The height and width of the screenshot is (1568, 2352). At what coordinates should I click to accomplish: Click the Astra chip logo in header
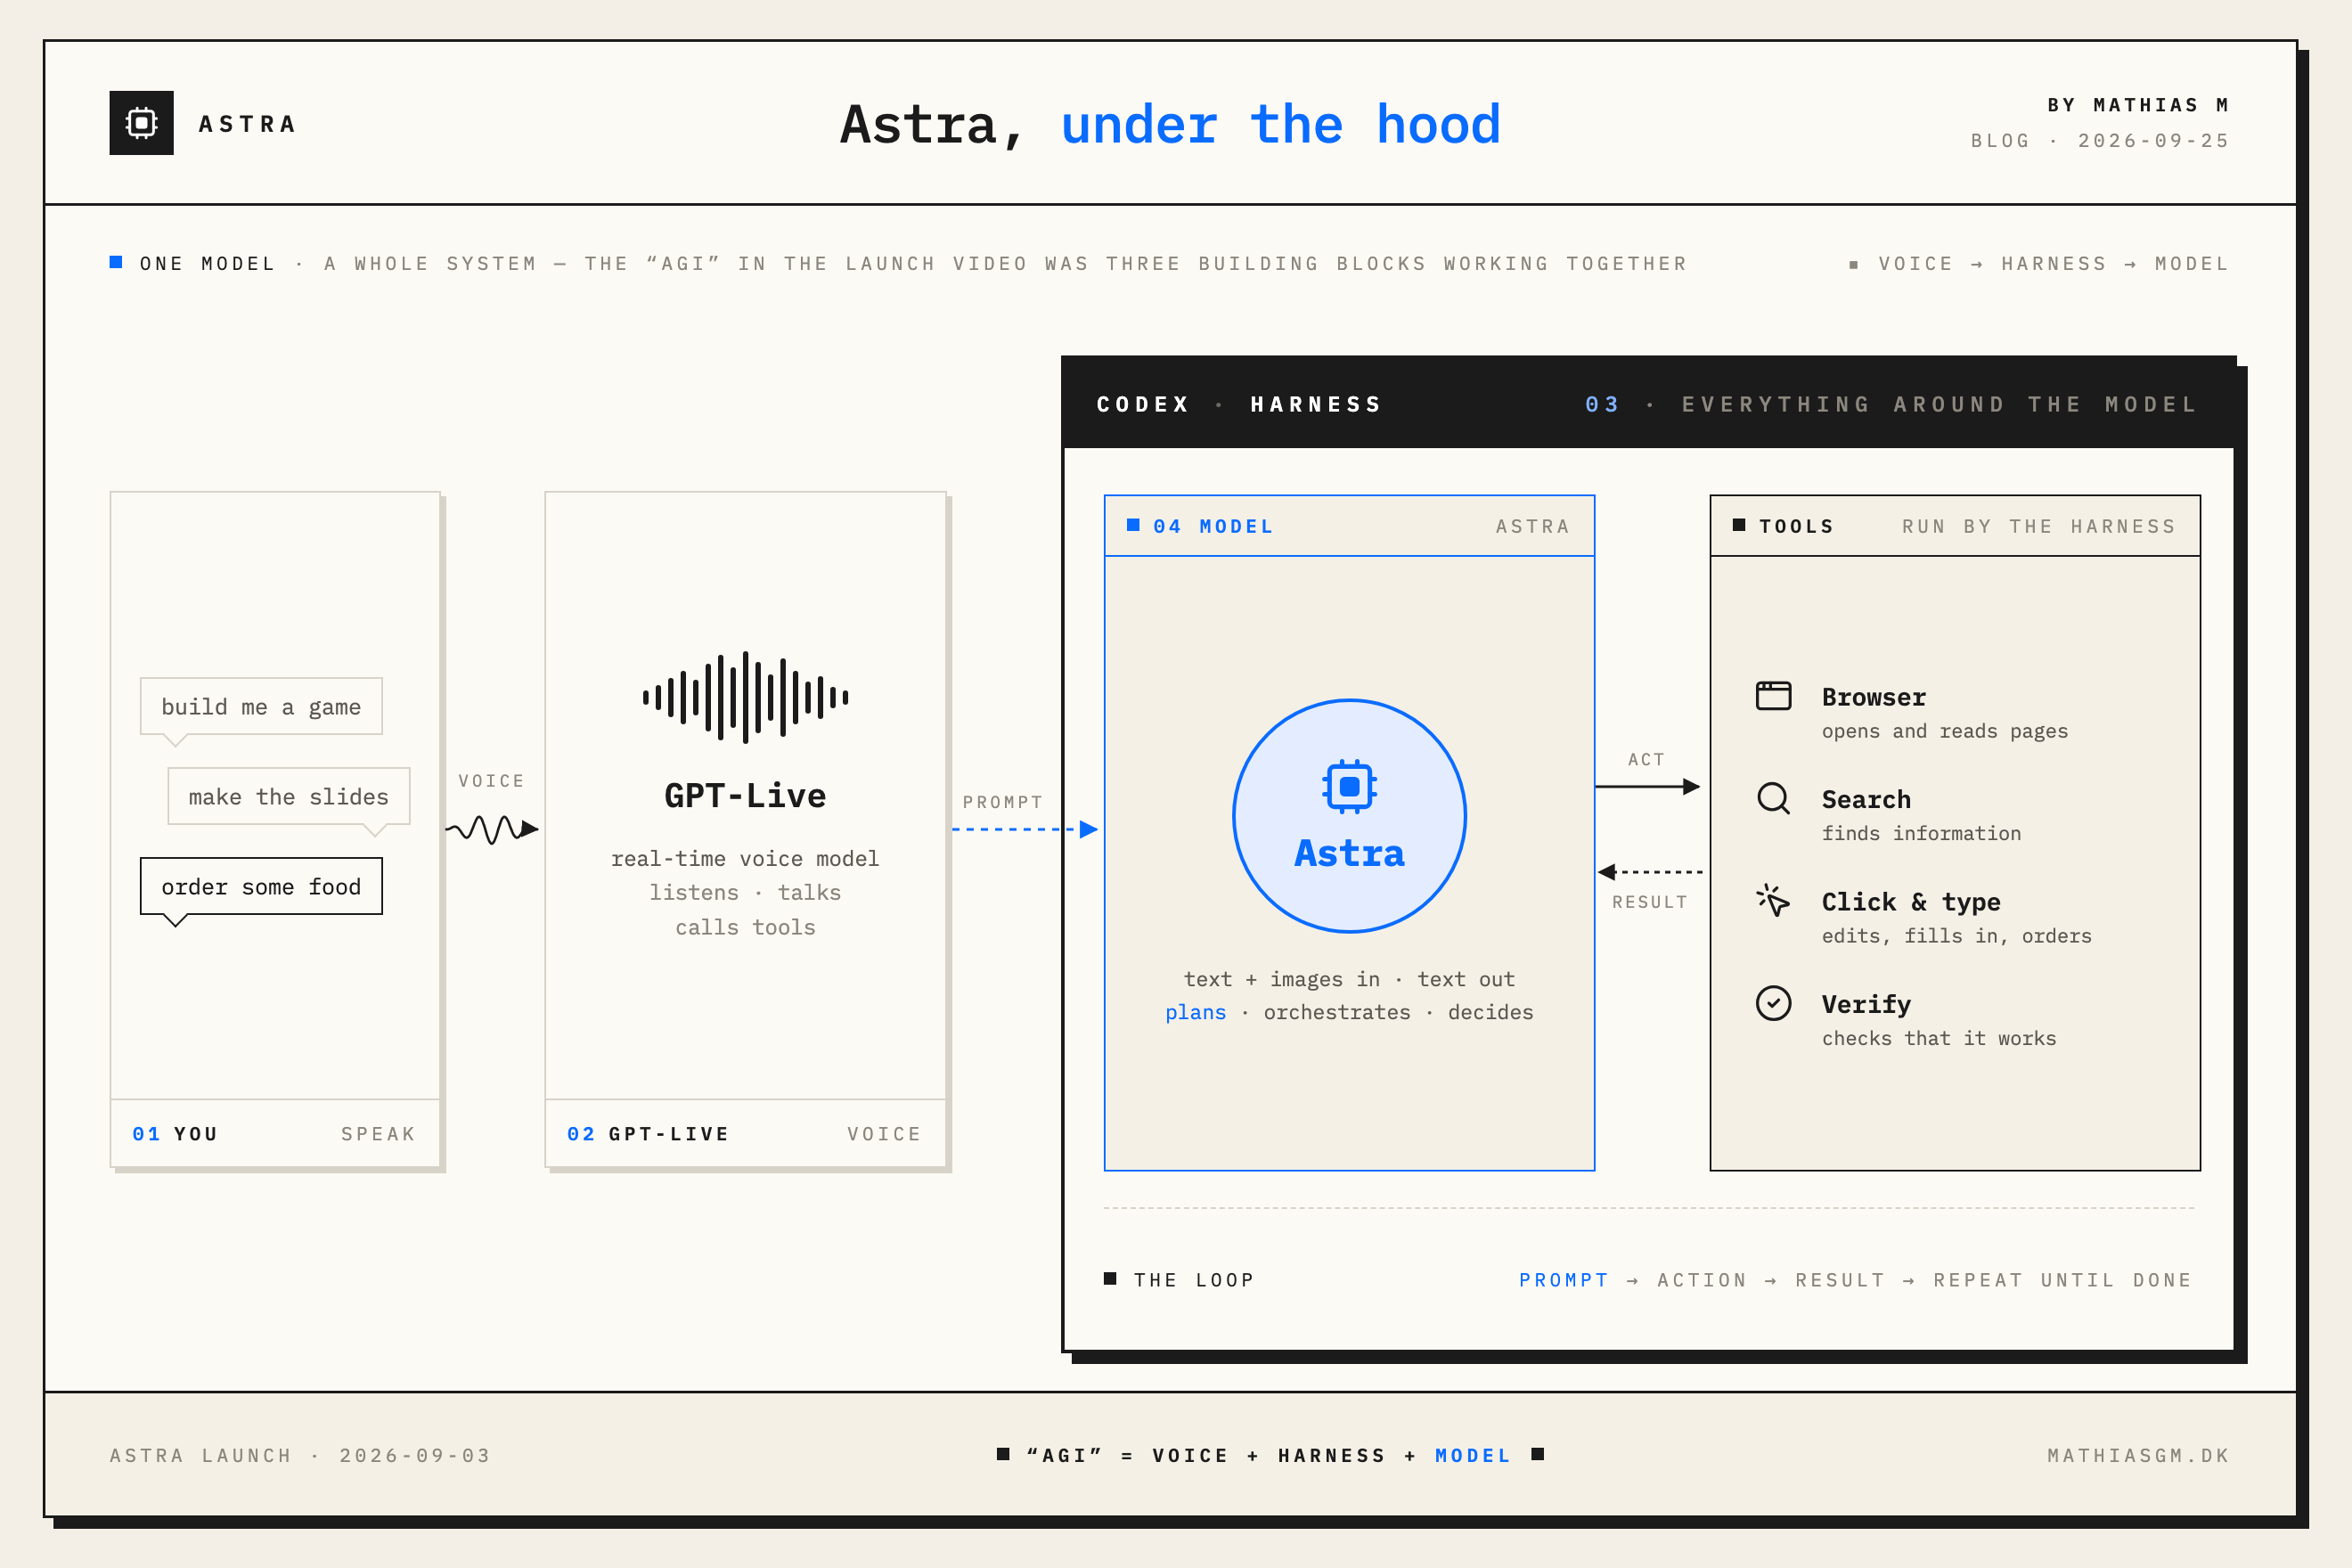[x=141, y=123]
